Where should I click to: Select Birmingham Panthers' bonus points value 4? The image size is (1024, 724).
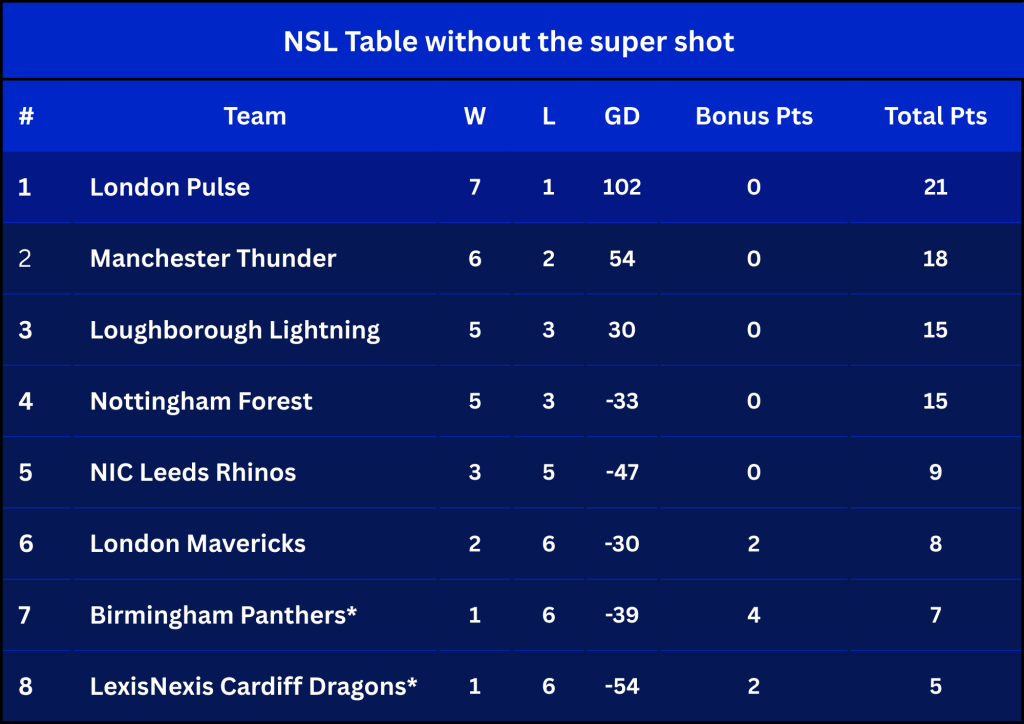point(754,615)
